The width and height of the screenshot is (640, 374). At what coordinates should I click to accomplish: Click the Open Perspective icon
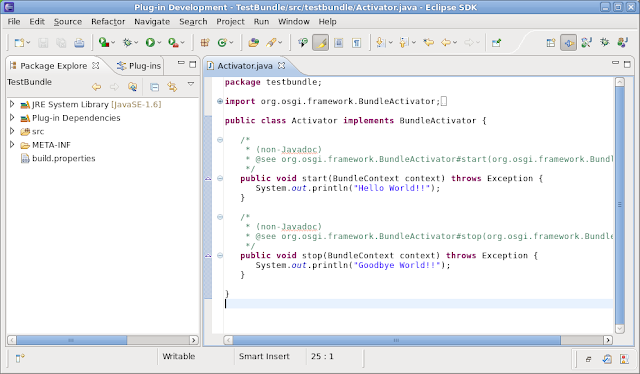[551, 42]
